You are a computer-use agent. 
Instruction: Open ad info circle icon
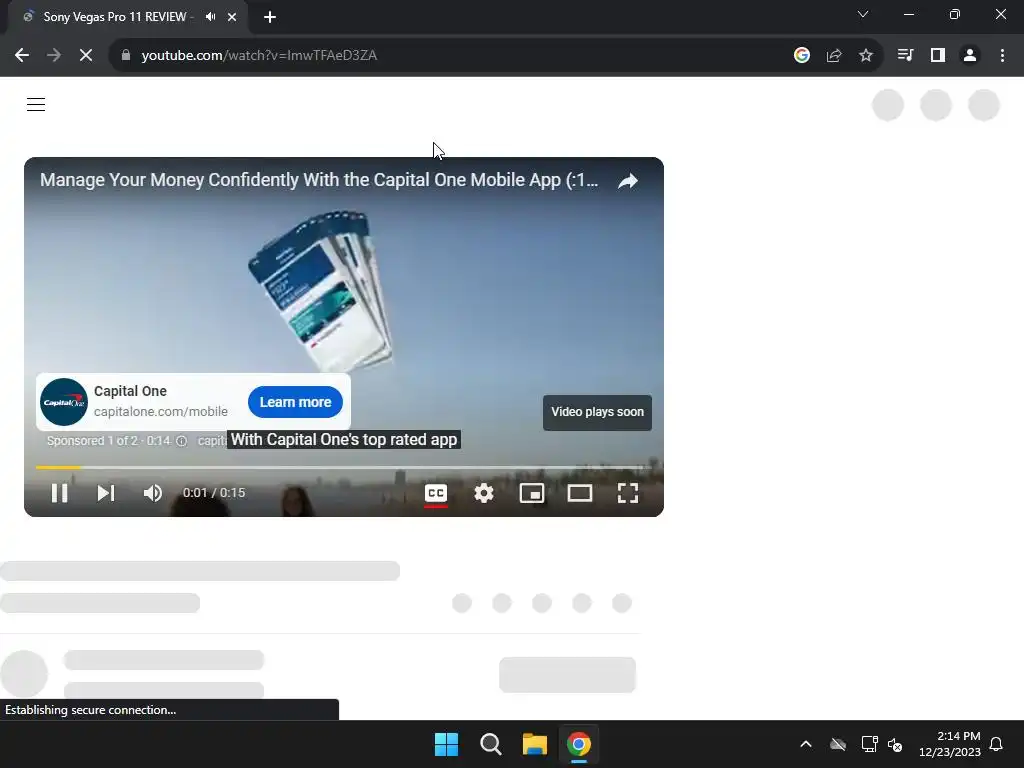click(182, 441)
